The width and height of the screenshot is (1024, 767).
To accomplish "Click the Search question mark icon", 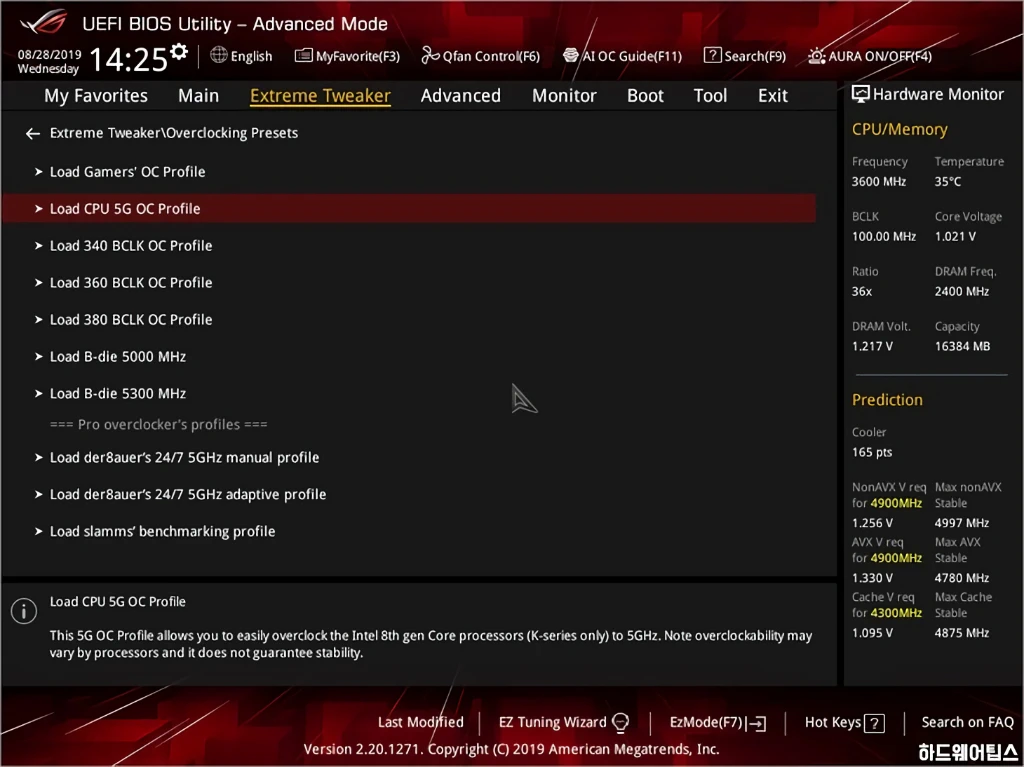I will [x=712, y=56].
